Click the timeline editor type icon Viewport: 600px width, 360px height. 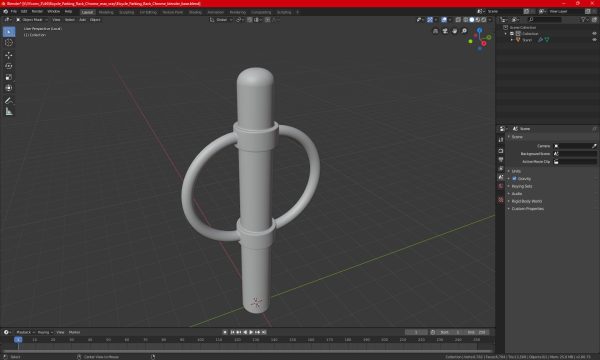click(x=7, y=332)
